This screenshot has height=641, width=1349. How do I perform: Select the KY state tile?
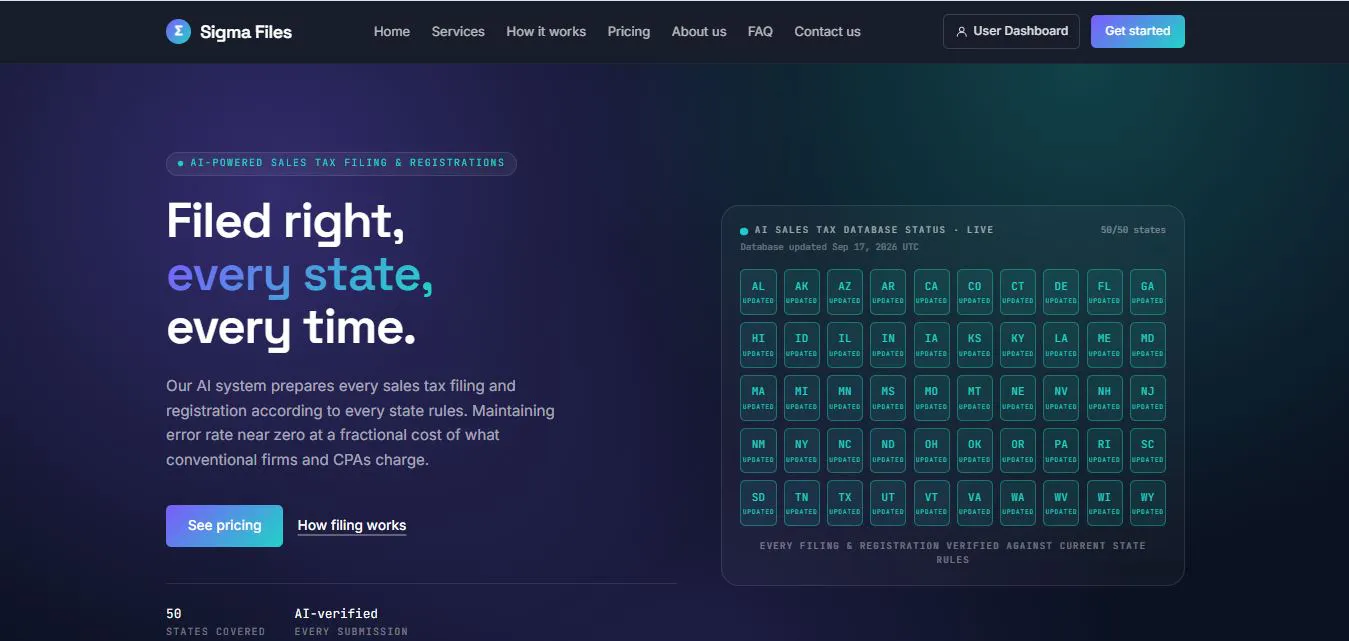(1018, 344)
